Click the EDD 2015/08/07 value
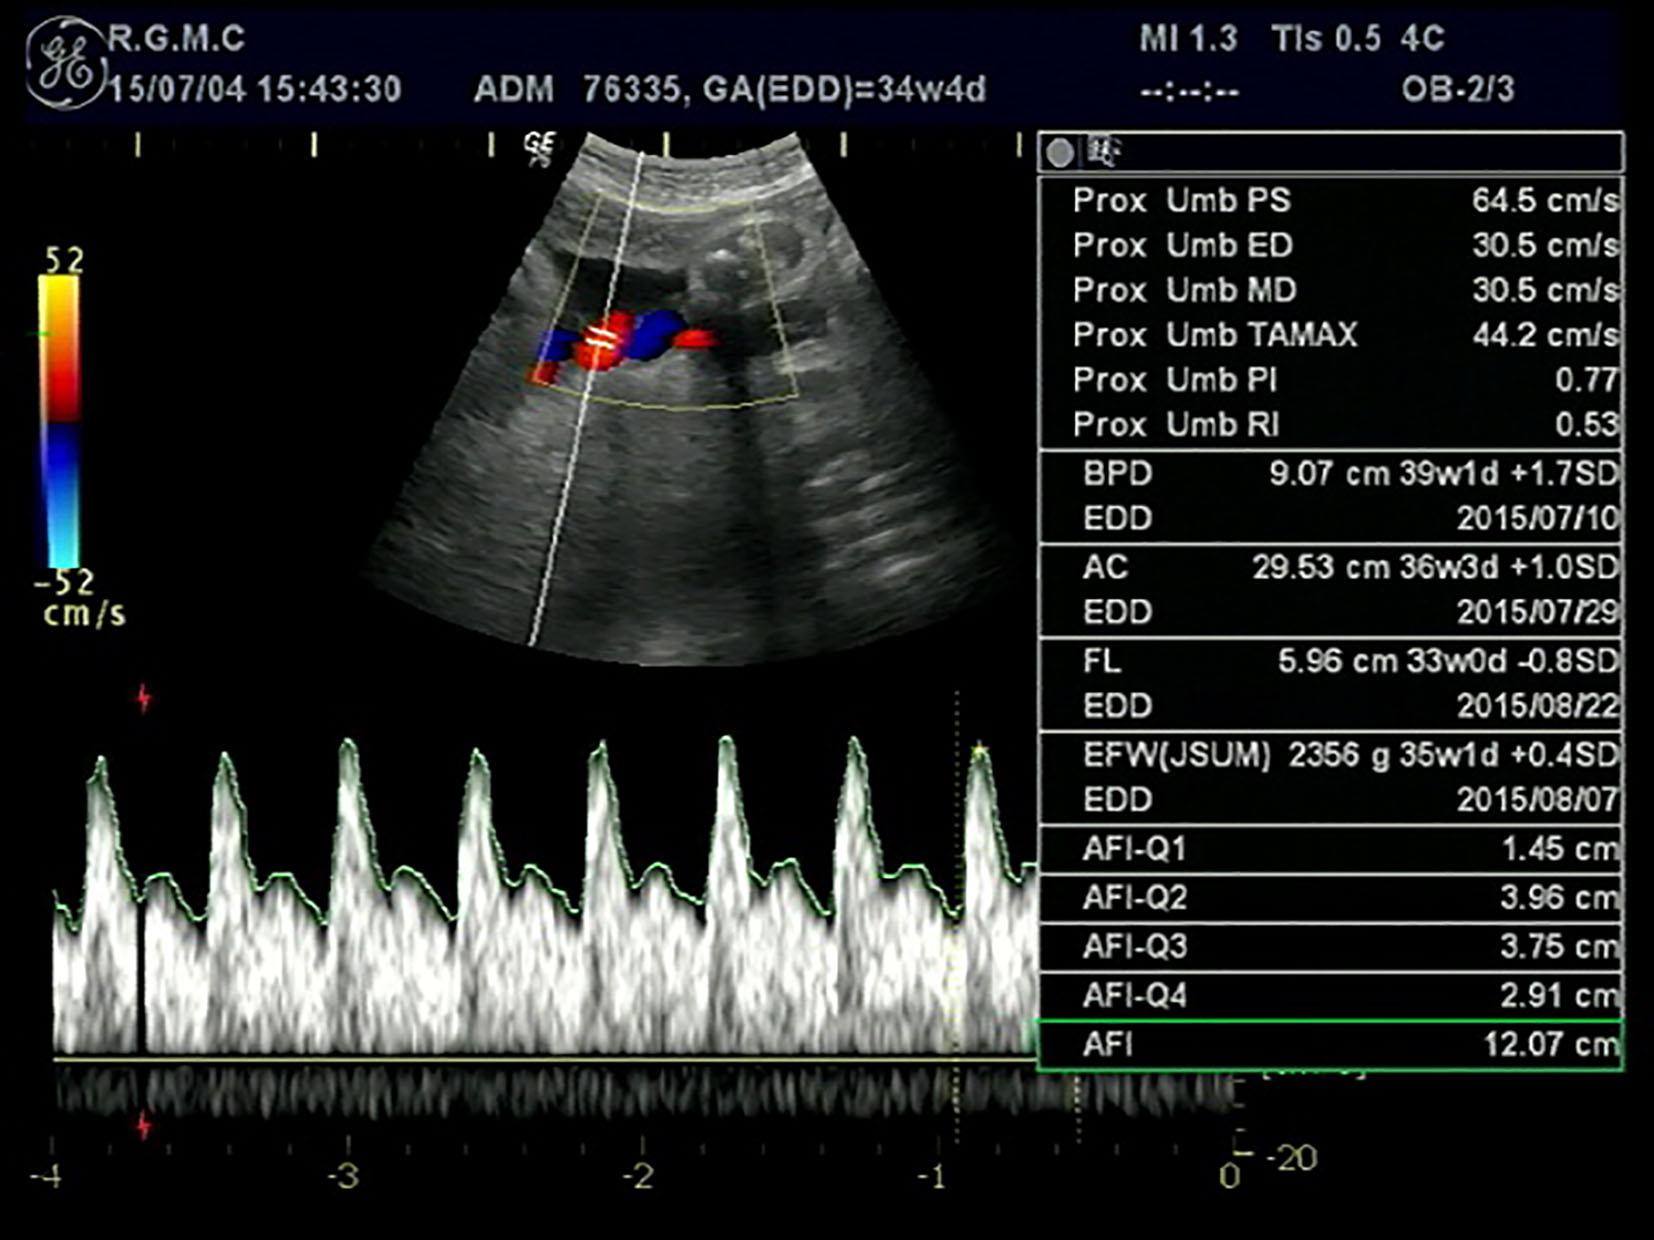This screenshot has height=1240, width=1654. 1537,800
